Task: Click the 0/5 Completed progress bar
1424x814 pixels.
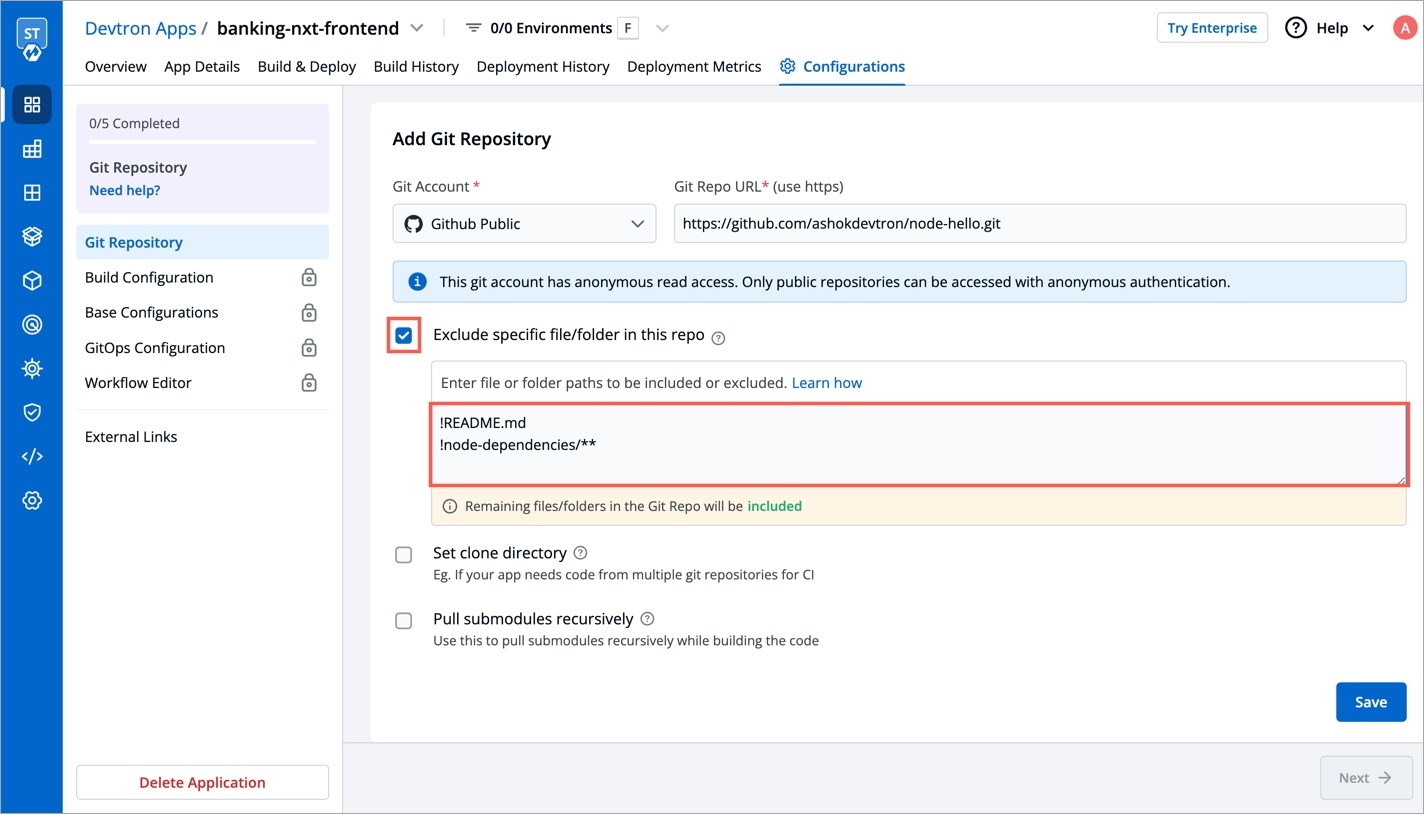Action: click(202, 142)
